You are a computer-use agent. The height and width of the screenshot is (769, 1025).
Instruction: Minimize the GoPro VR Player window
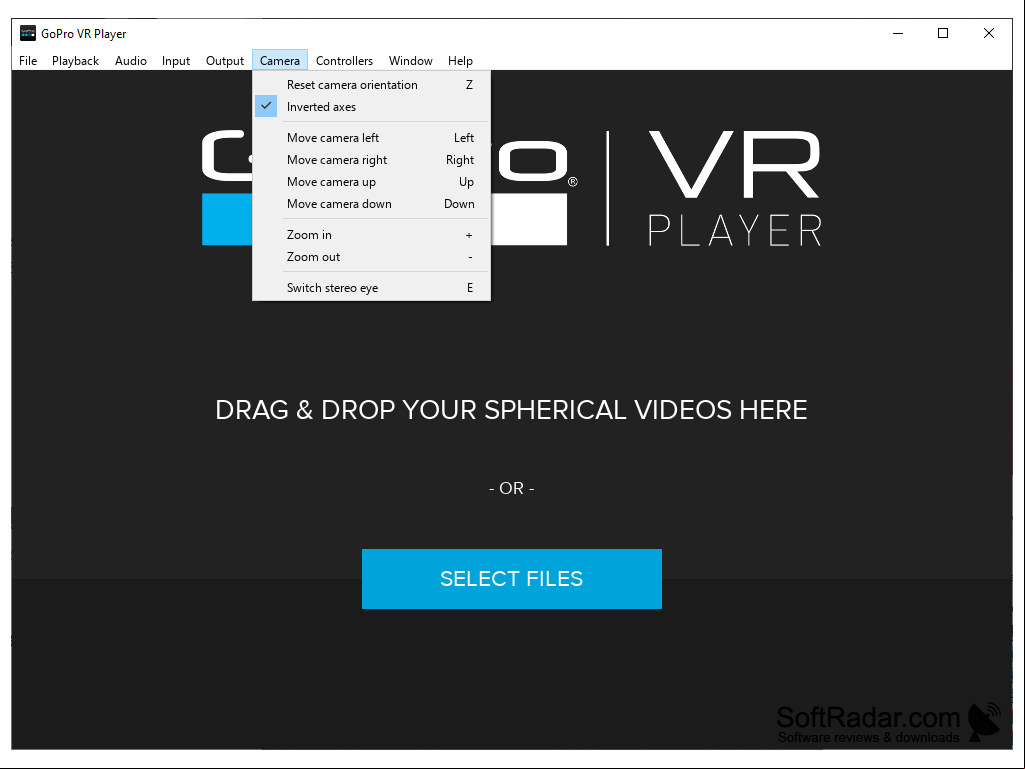click(x=898, y=33)
